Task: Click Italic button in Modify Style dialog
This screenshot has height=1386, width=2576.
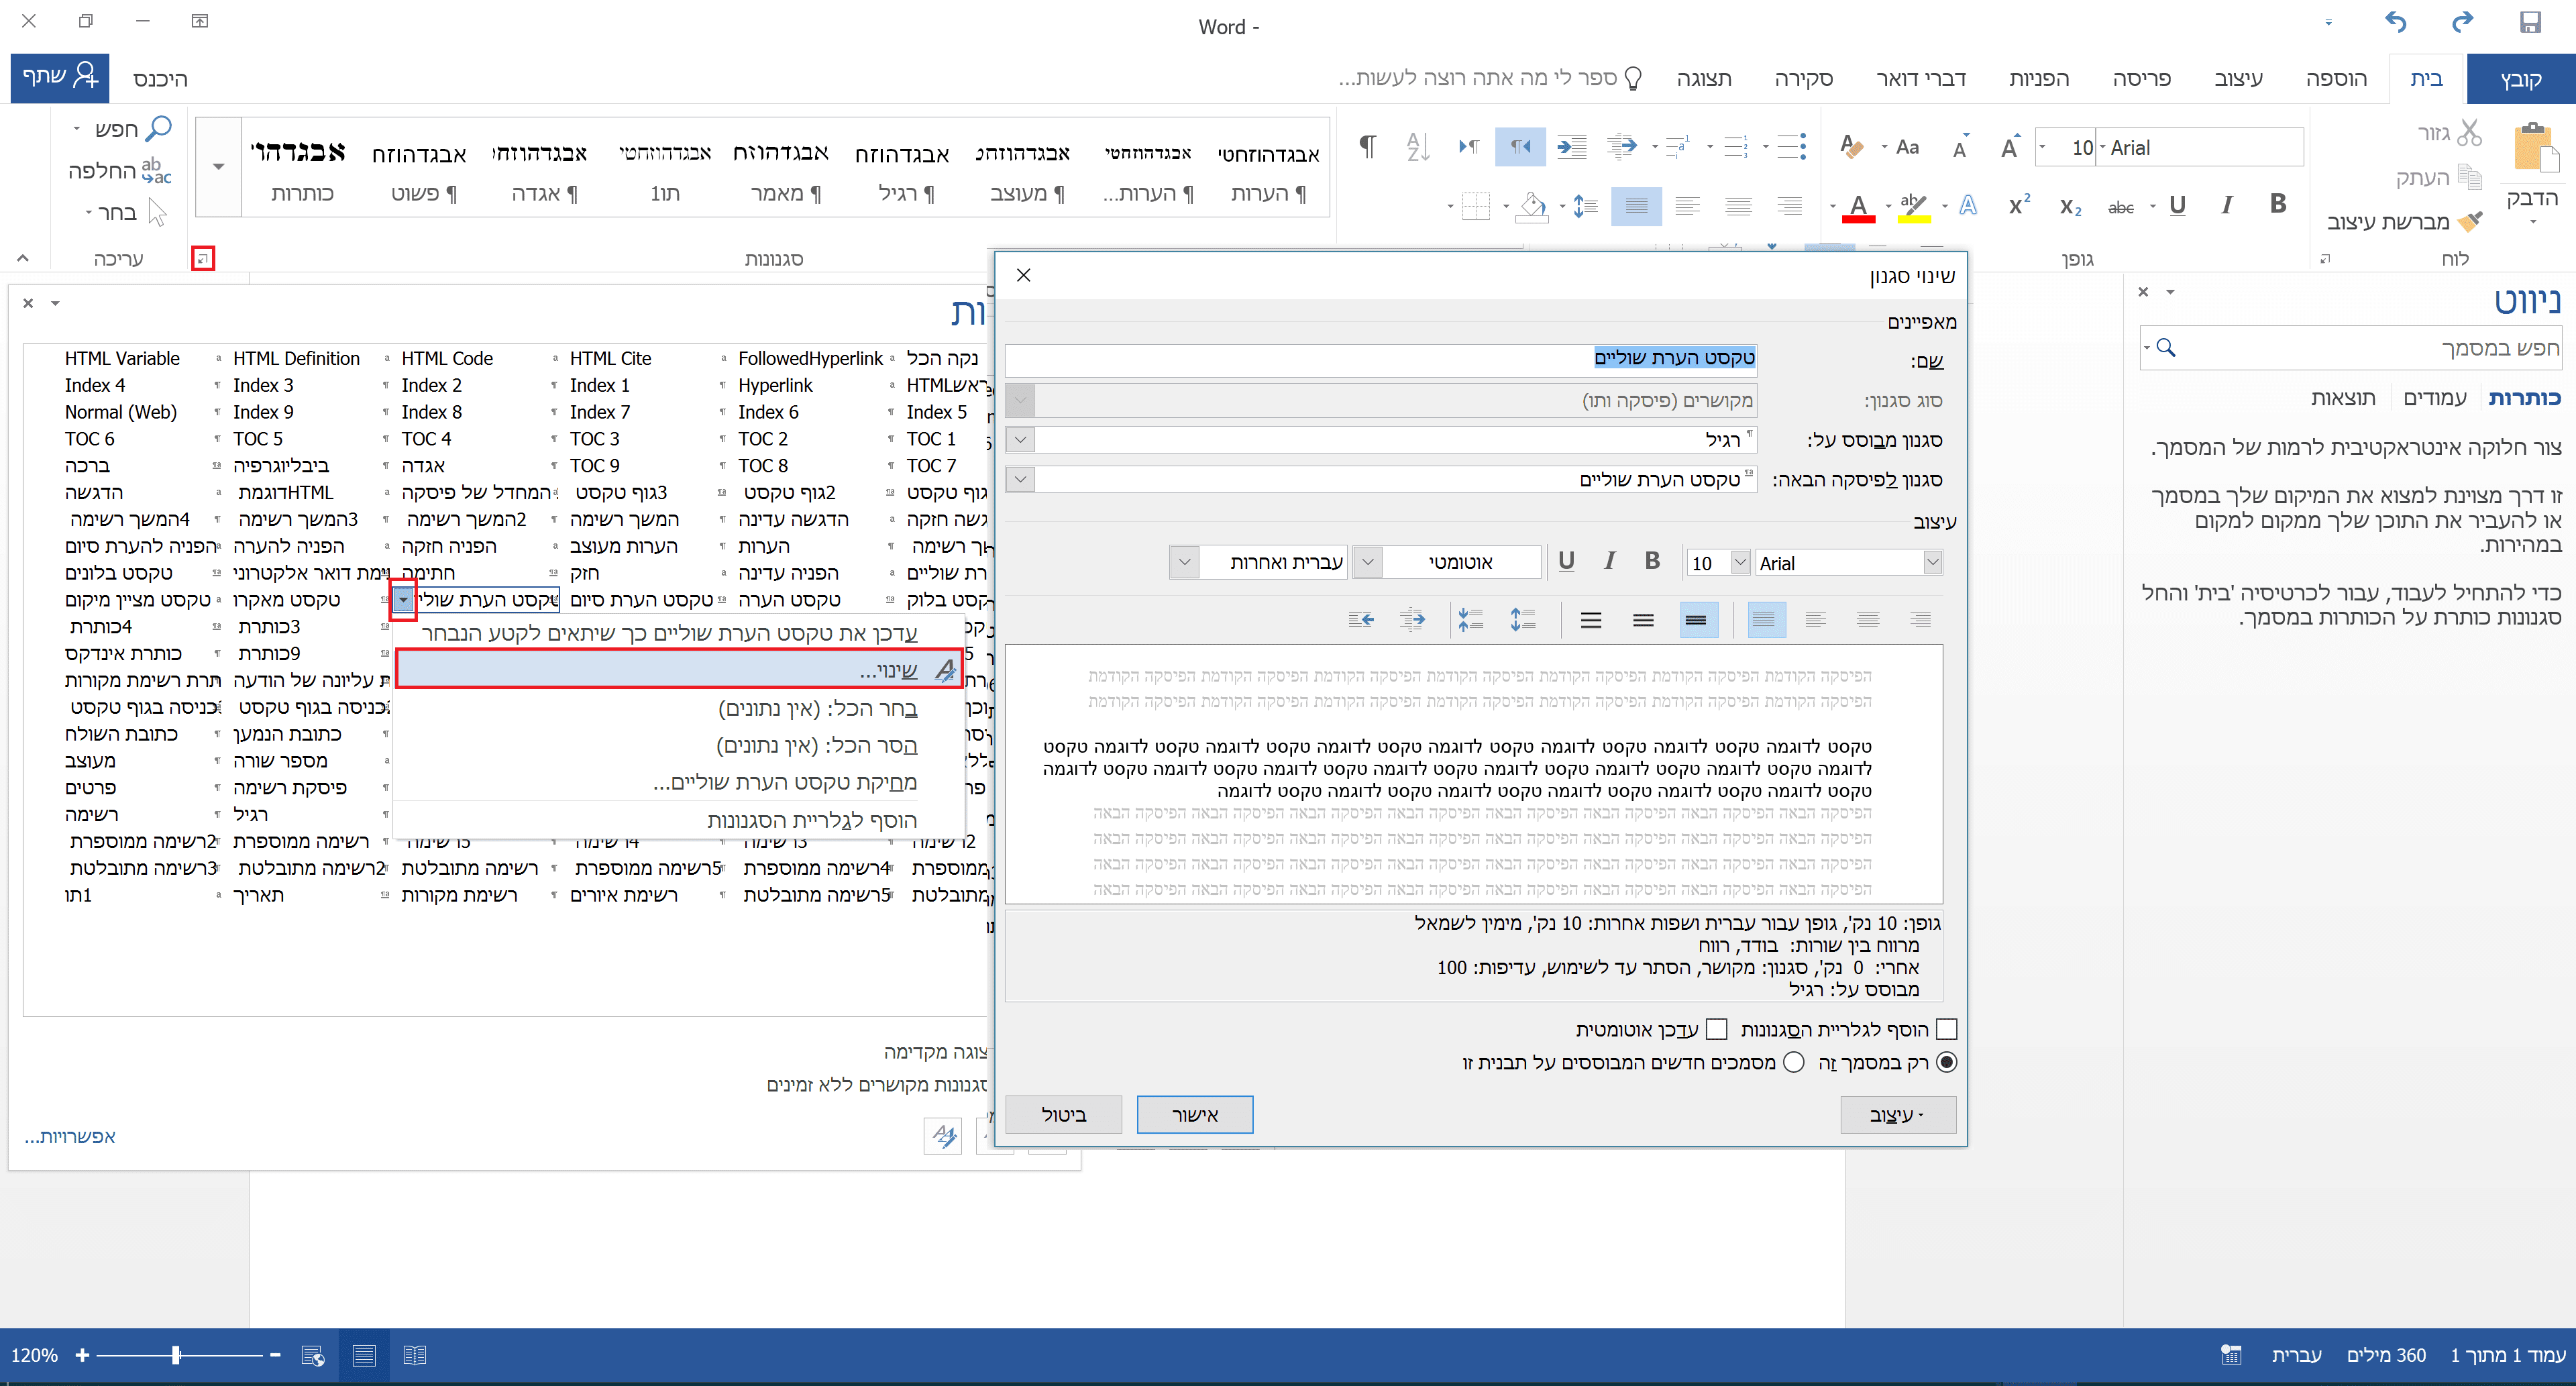Action: [x=1609, y=562]
